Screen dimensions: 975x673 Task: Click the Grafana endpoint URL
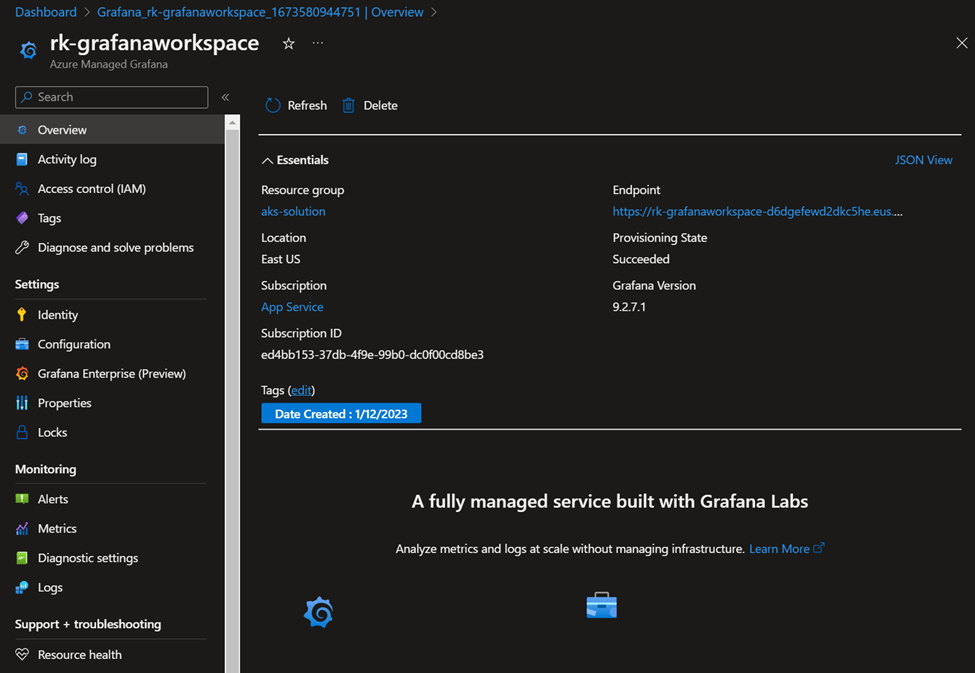pos(757,212)
